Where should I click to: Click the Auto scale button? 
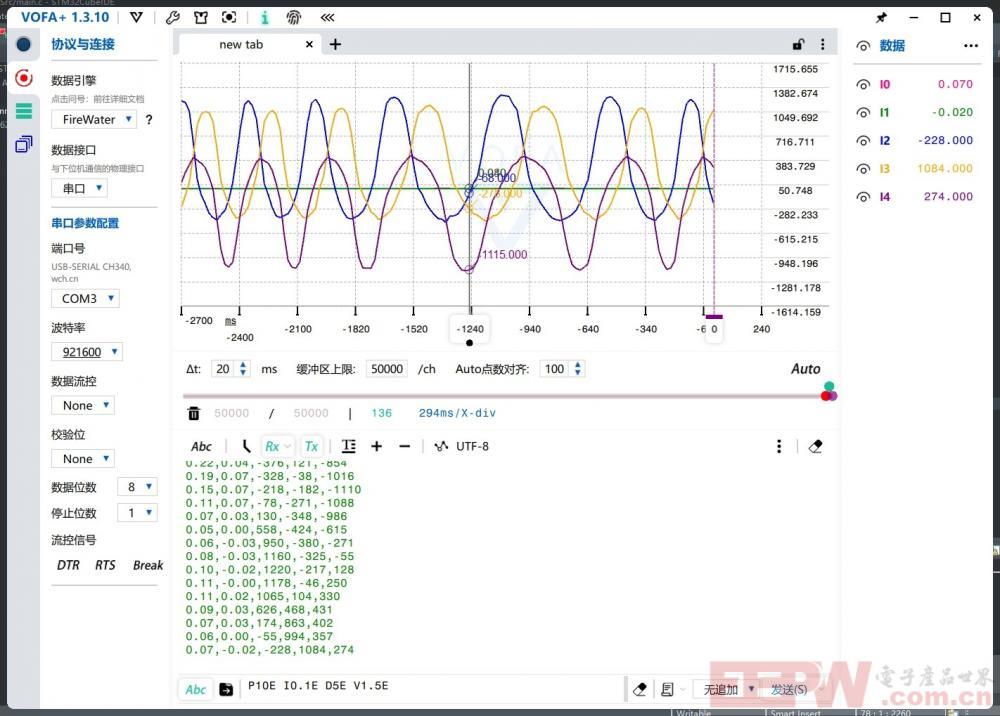click(805, 369)
